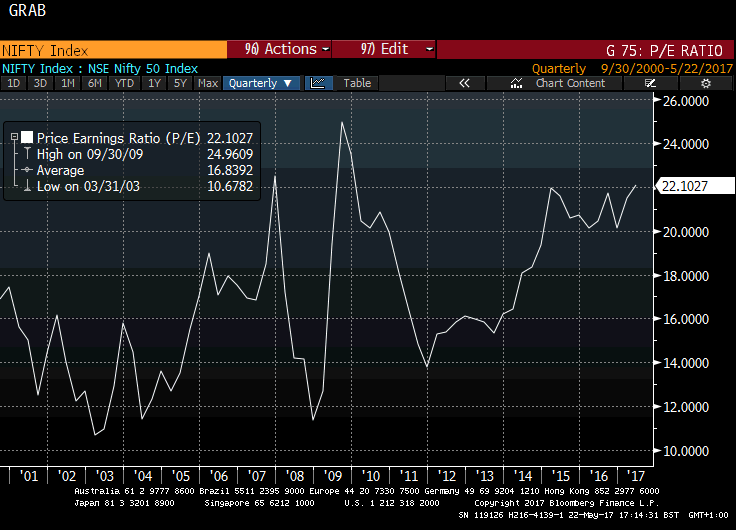736x530 pixels.
Task: Select the YTD time range
Action: (124, 84)
